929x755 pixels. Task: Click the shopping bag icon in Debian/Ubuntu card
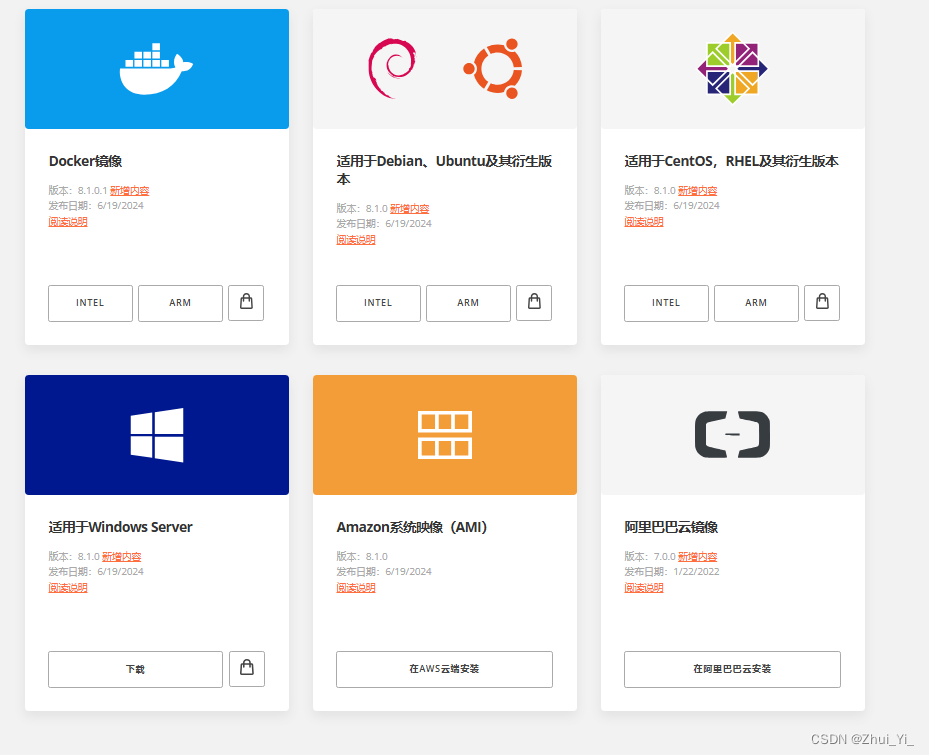tap(534, 303)
